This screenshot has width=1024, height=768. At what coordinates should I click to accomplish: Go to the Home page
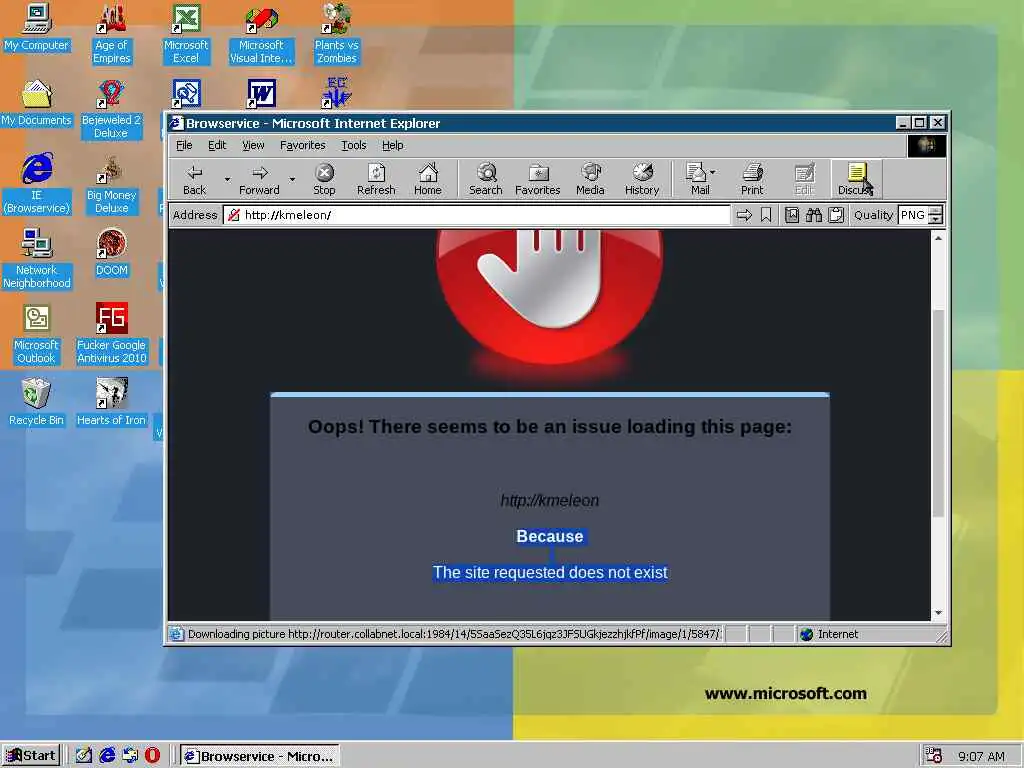(x=428, y=179)
